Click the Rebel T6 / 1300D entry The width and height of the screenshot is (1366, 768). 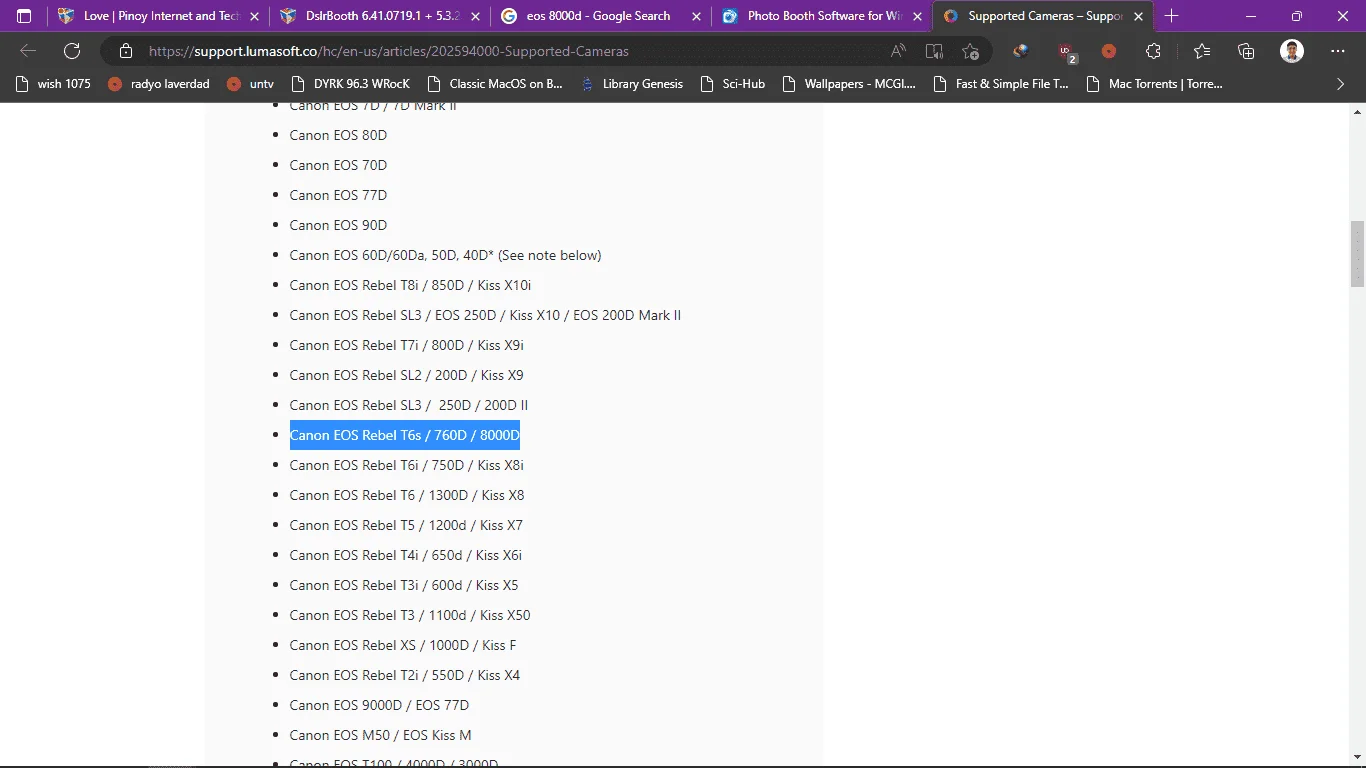point(407,495)
